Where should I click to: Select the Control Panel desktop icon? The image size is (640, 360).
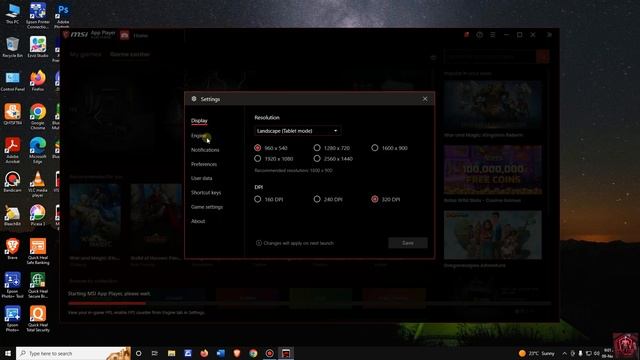(12, 81)
